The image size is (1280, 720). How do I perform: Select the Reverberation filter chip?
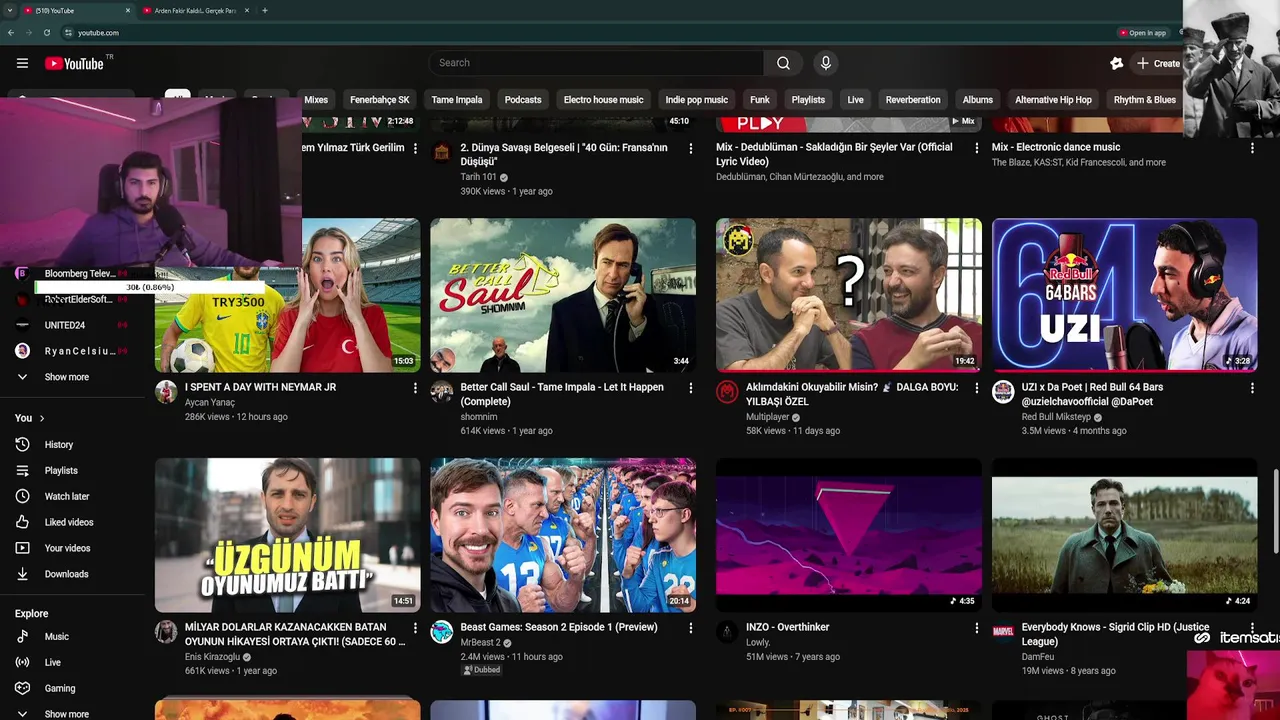coord(913,100)
